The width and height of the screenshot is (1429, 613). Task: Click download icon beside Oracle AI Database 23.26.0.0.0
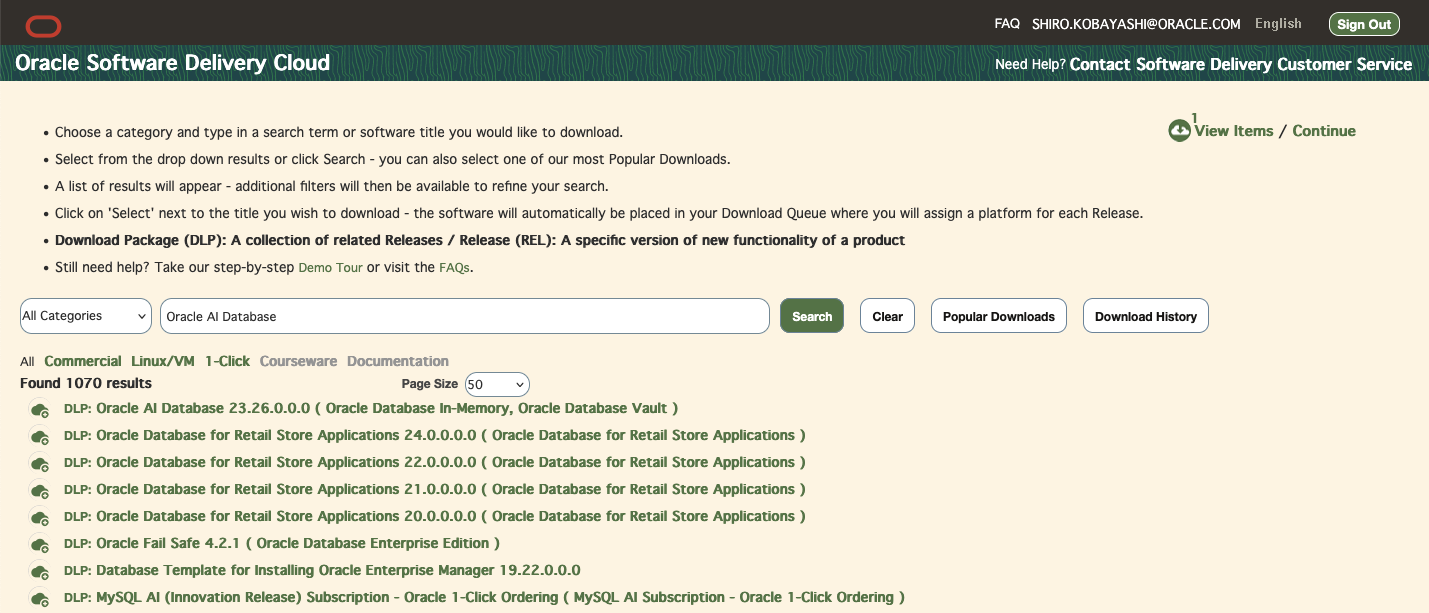click(40, 410)
